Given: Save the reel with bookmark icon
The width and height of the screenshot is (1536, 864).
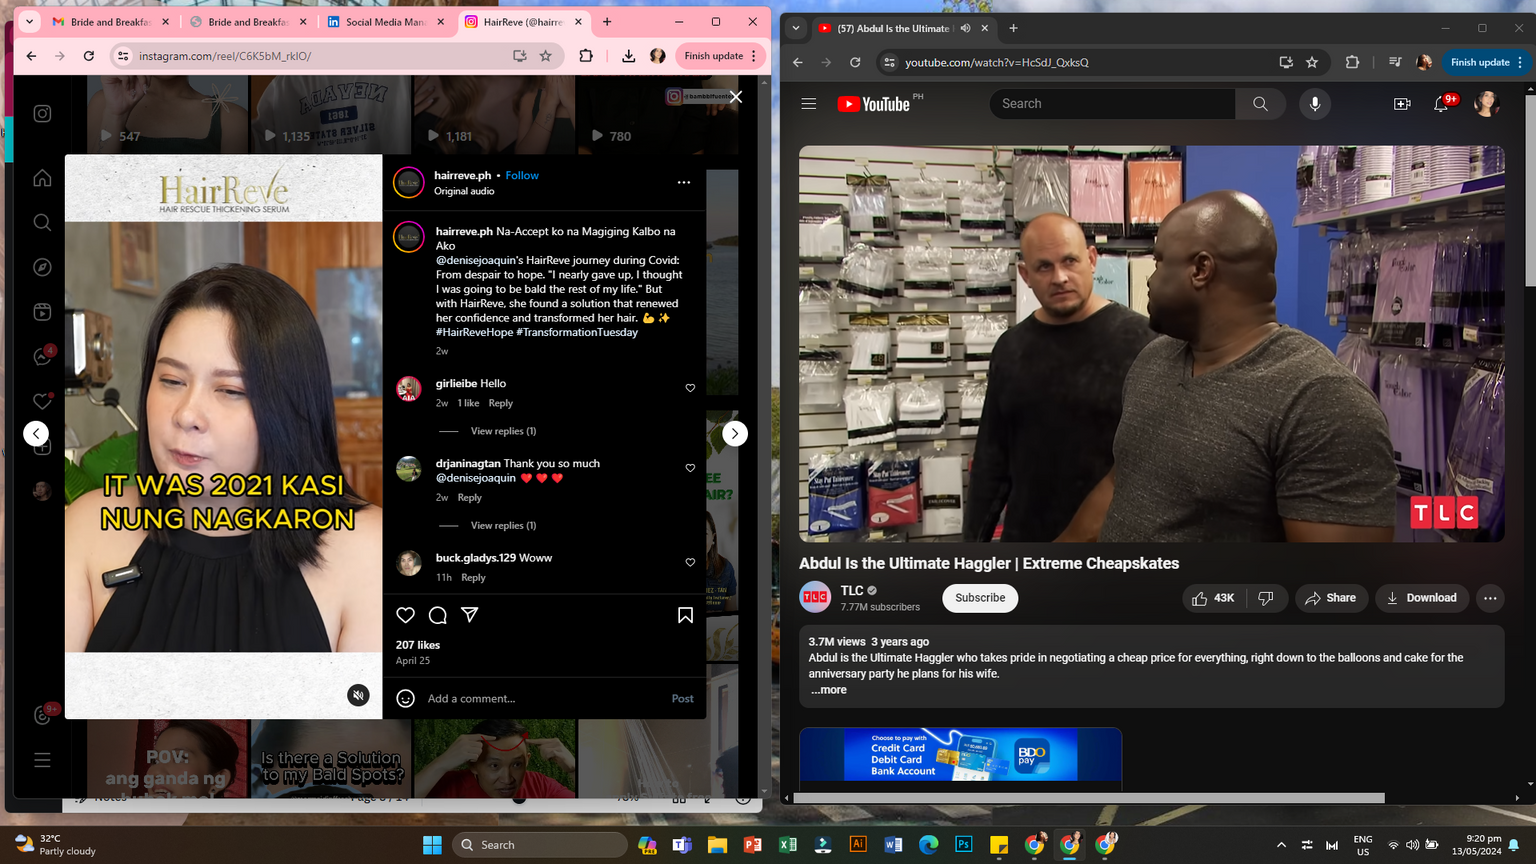Looking at the screenshot, I should pos(685,615).
